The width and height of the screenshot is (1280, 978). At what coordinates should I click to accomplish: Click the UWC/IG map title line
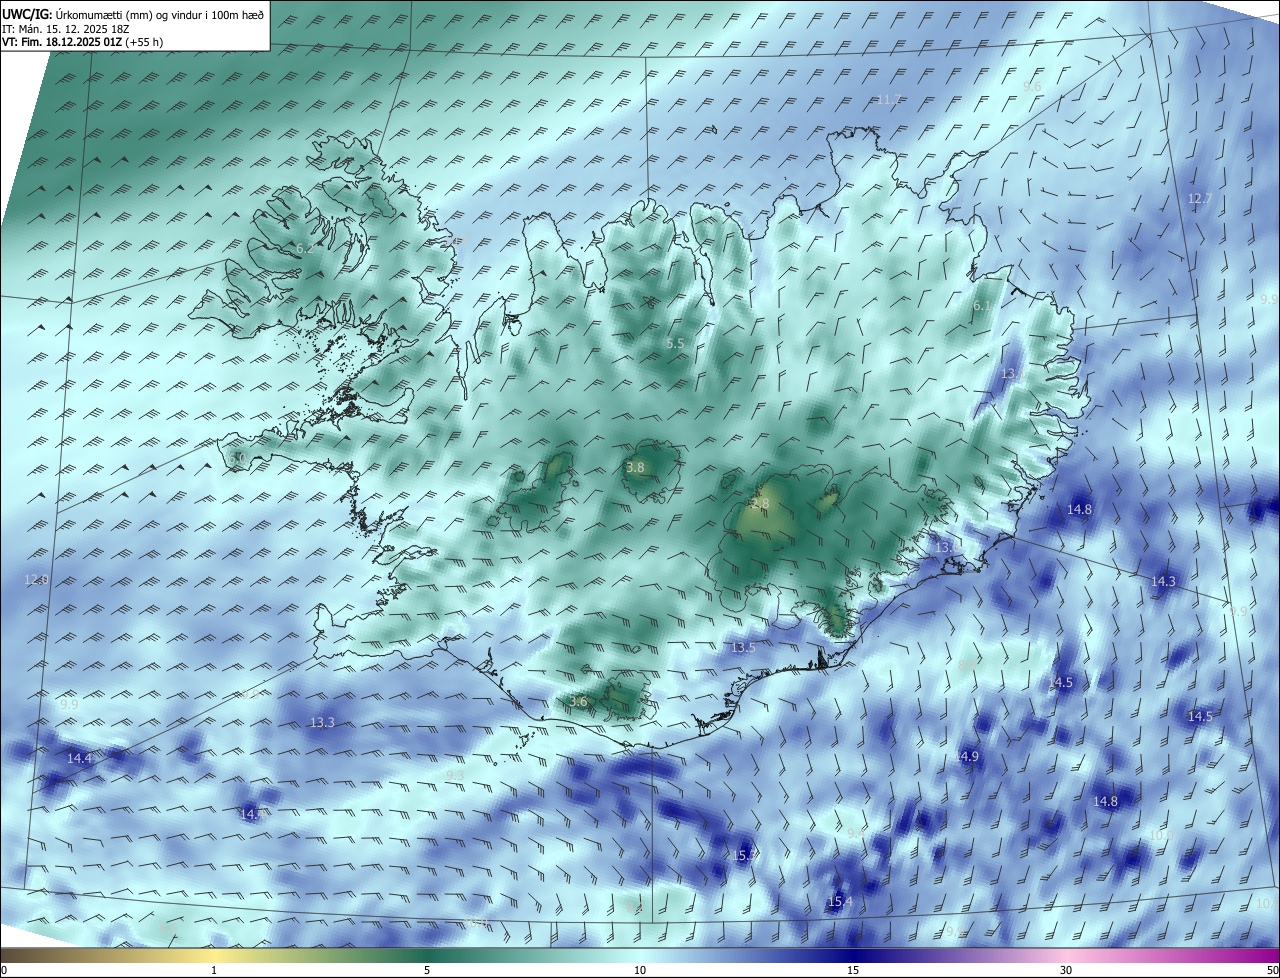tap(133, 15)
